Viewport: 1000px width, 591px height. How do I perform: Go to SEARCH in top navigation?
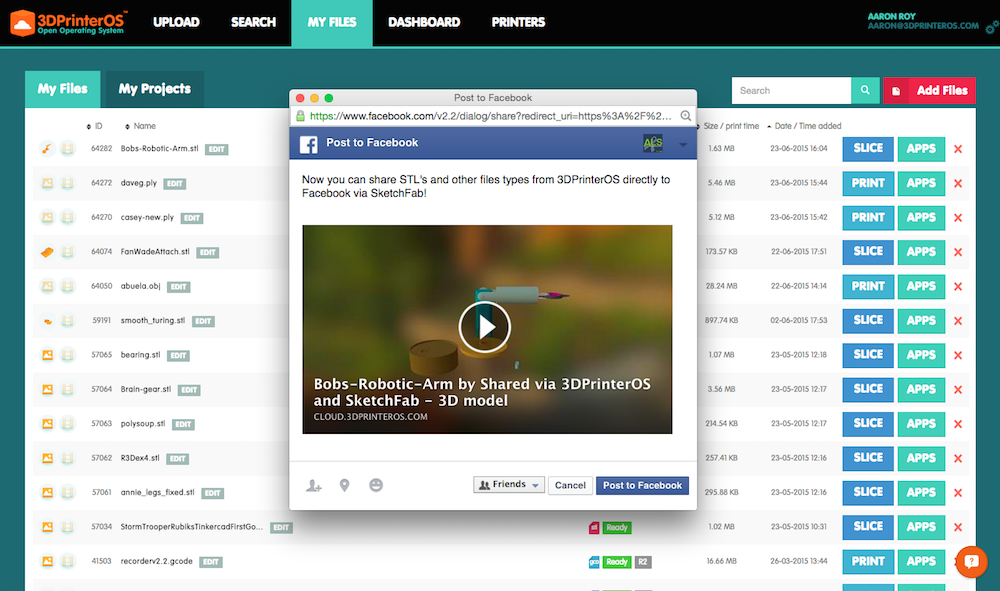click(x=253, y=22)
